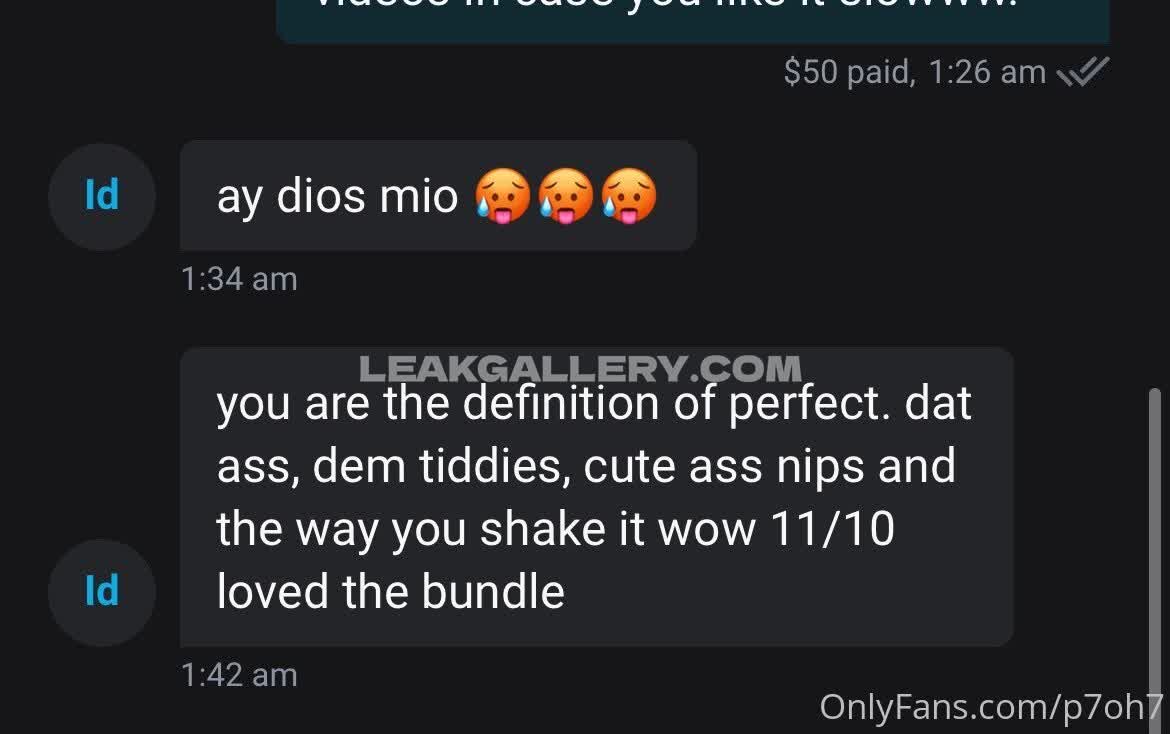The image size is (1170, 734).
Task: Click the first hot-face emoji
Action: point(503,196)
